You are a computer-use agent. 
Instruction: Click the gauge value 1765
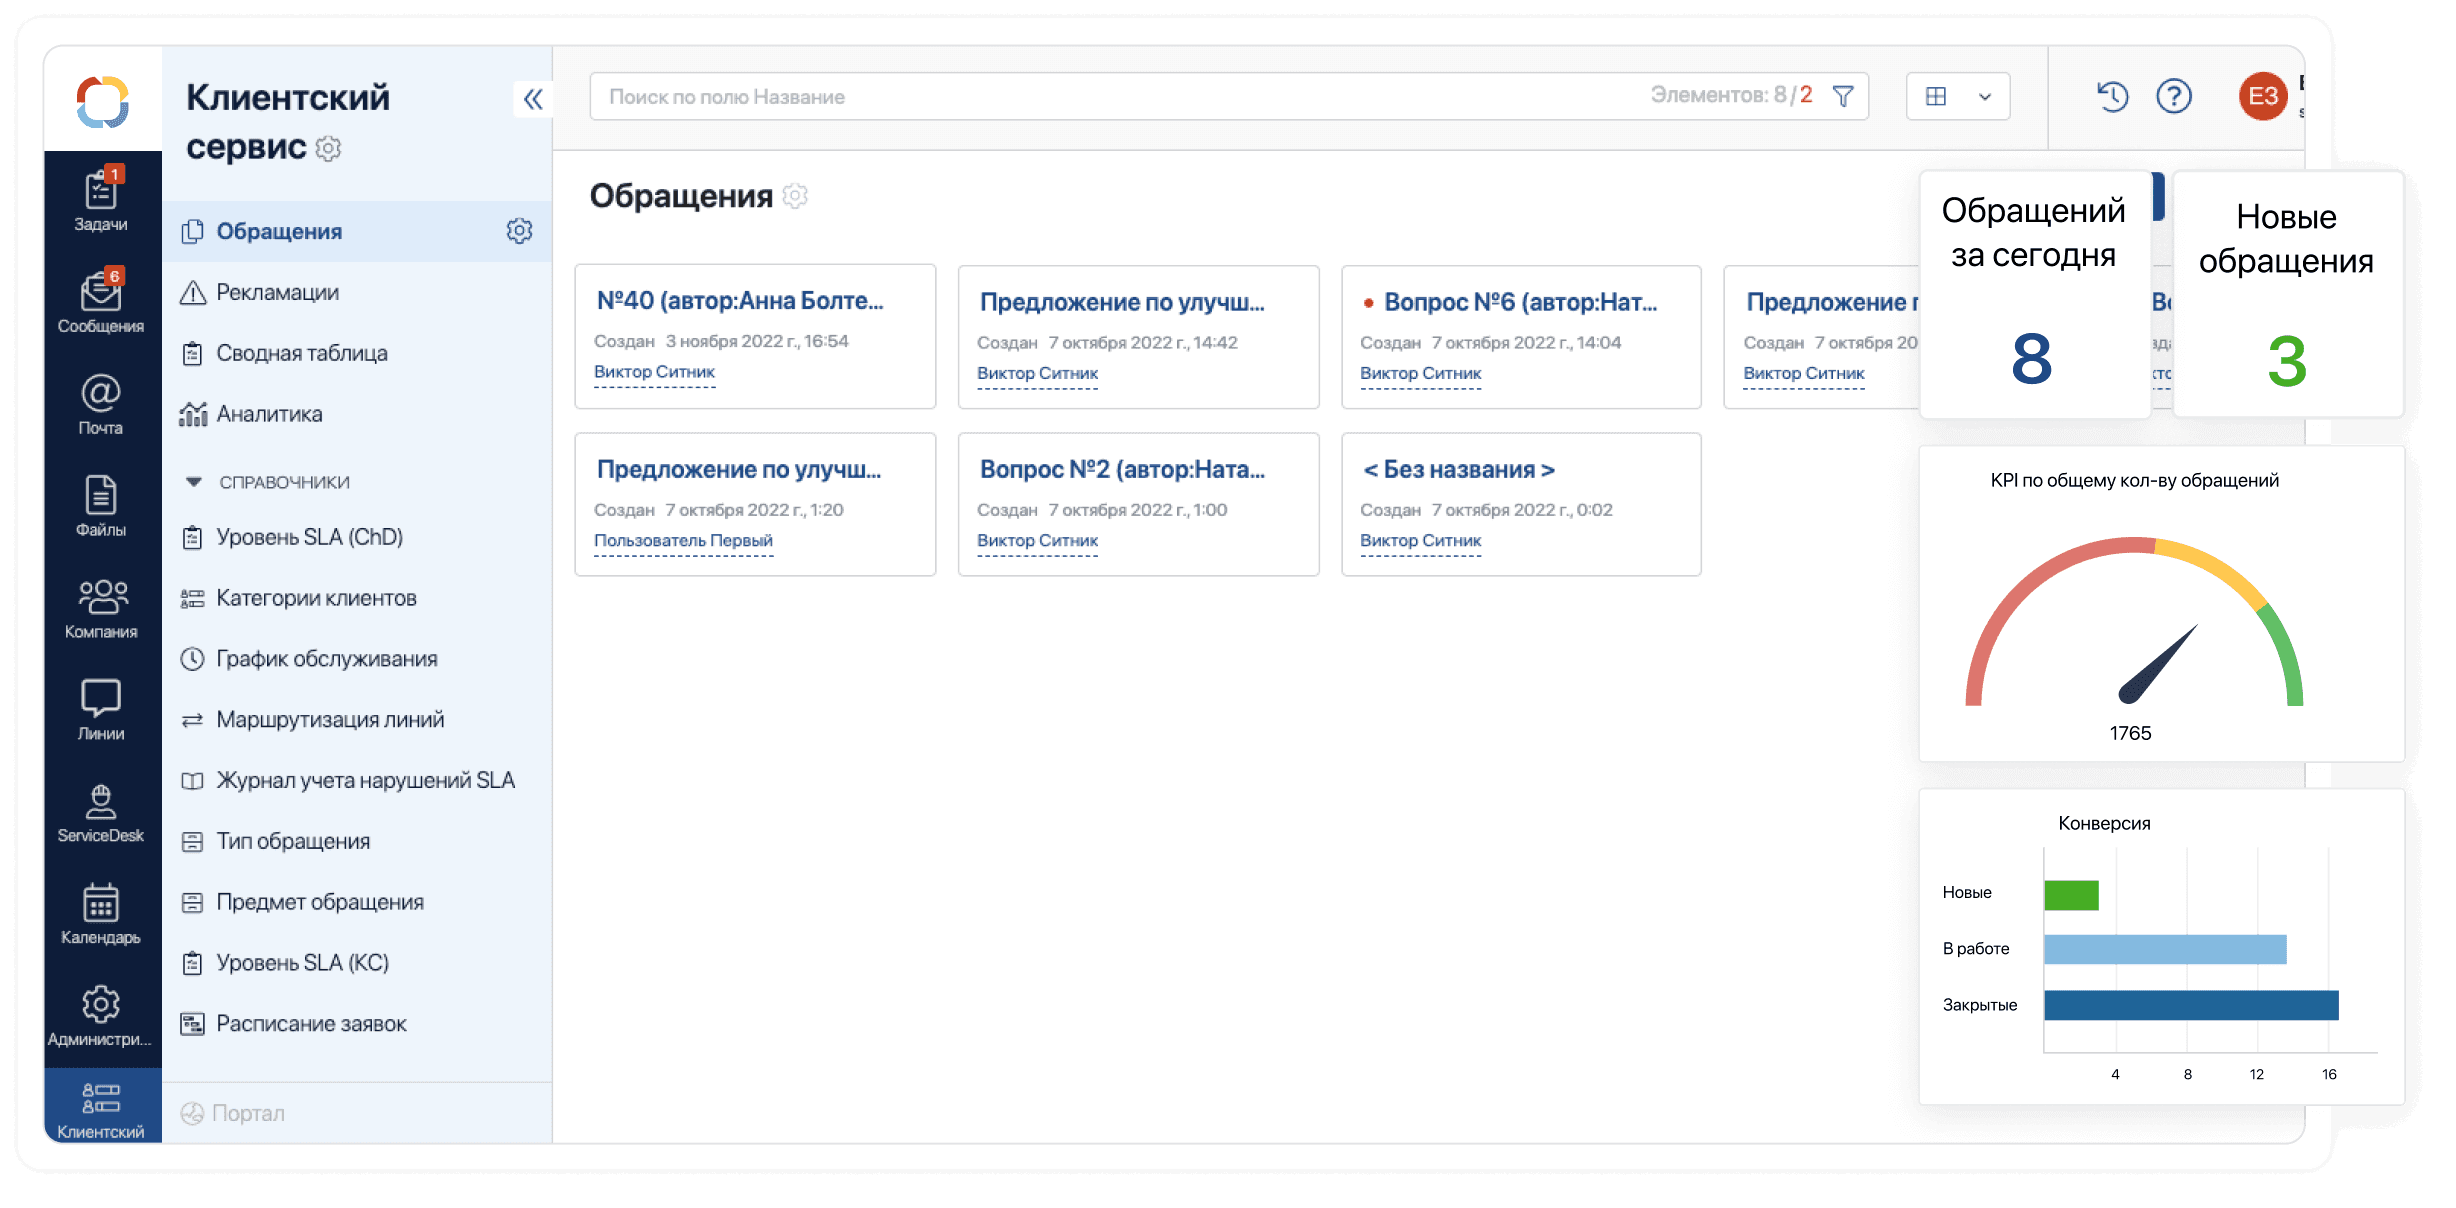[x=2130, y=733]
